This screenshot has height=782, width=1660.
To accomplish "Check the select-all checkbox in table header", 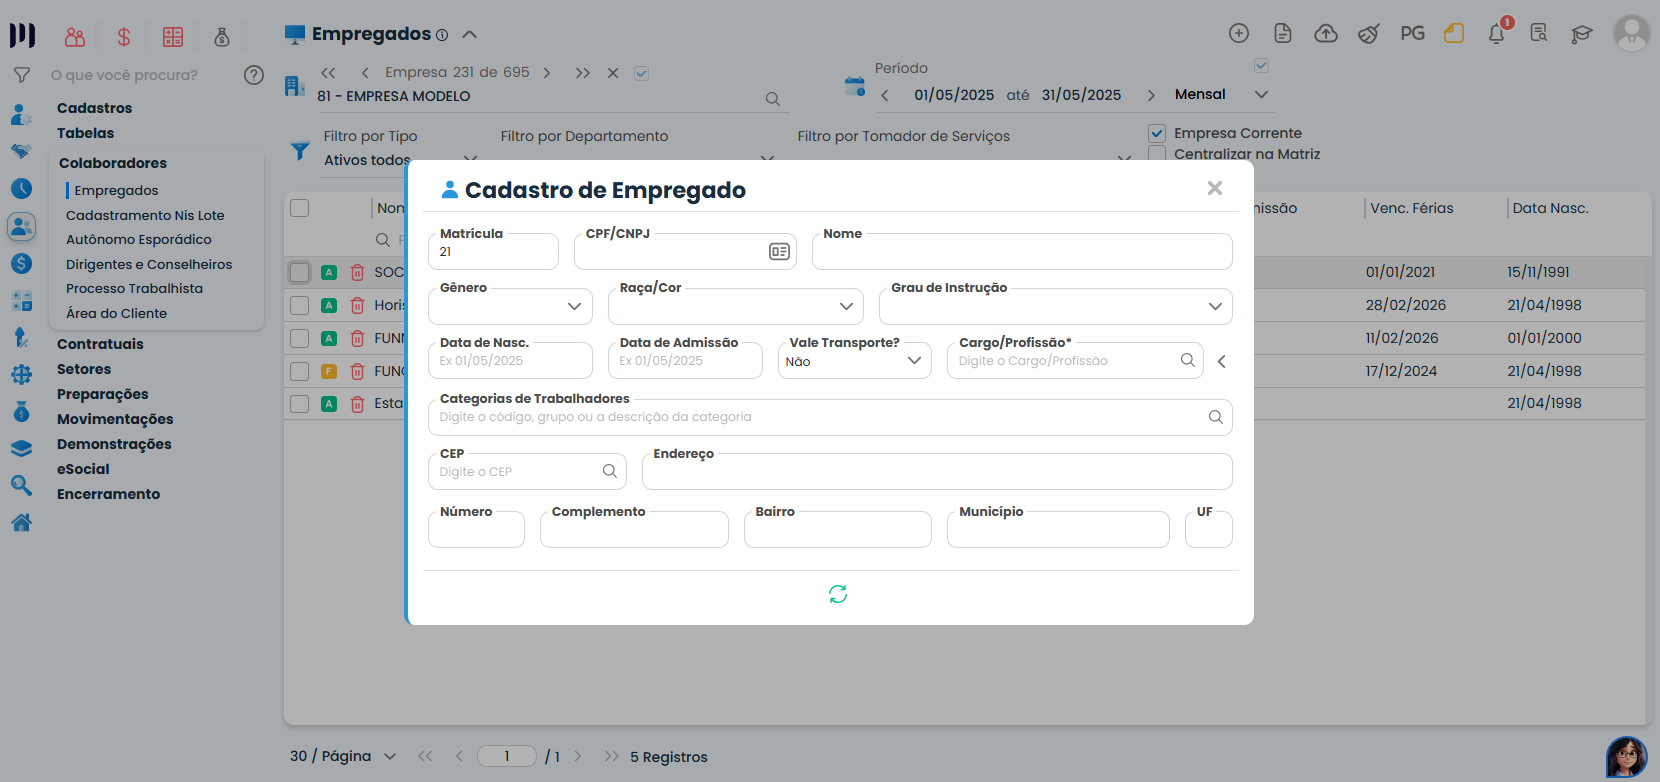I will [x=300, y=208].
